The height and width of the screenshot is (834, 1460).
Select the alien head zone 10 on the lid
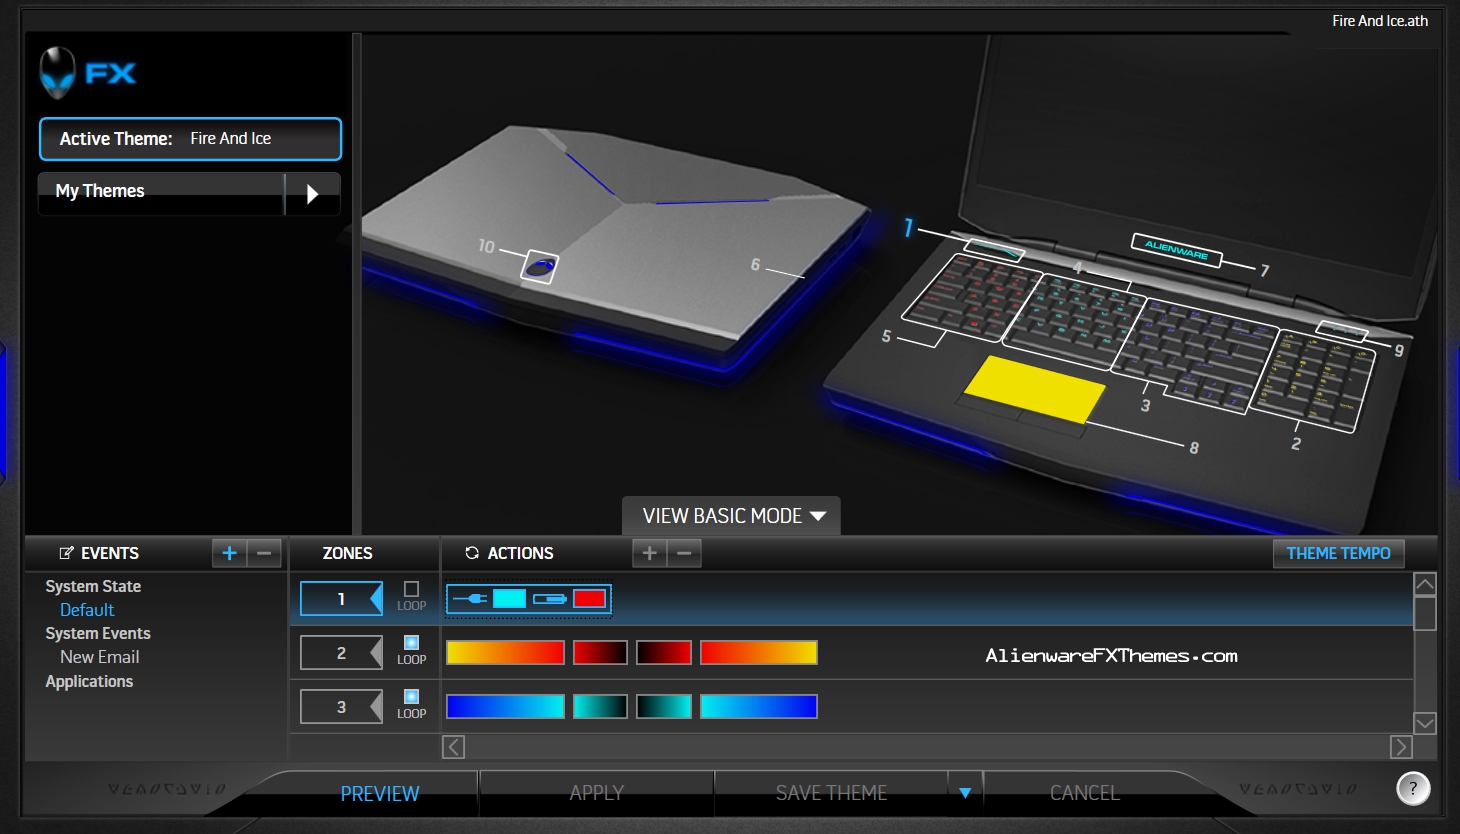click(540, 267)
